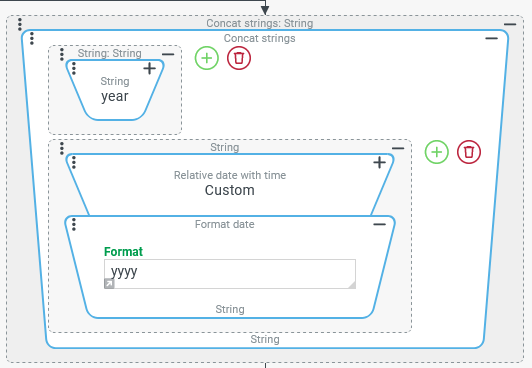
Task: Click expand-editor arrow icon in Format field
Action: [109, 284]
